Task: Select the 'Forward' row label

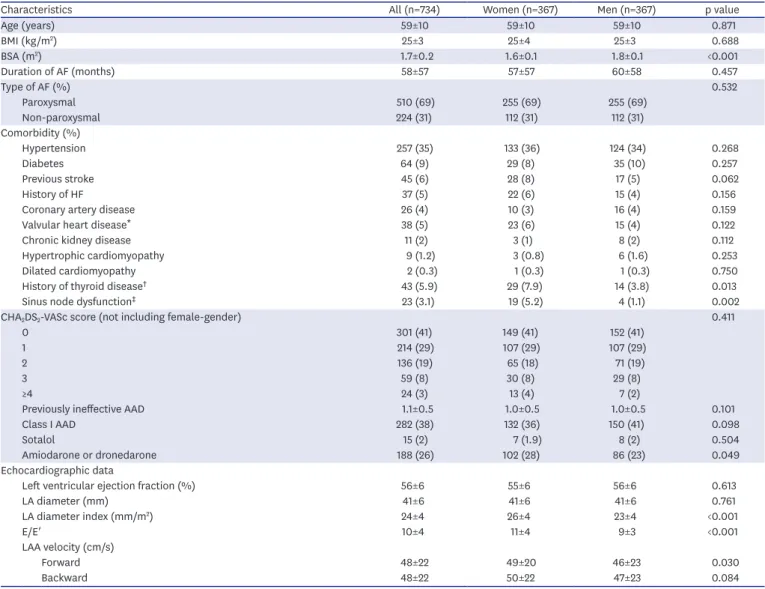Action: 60,563
